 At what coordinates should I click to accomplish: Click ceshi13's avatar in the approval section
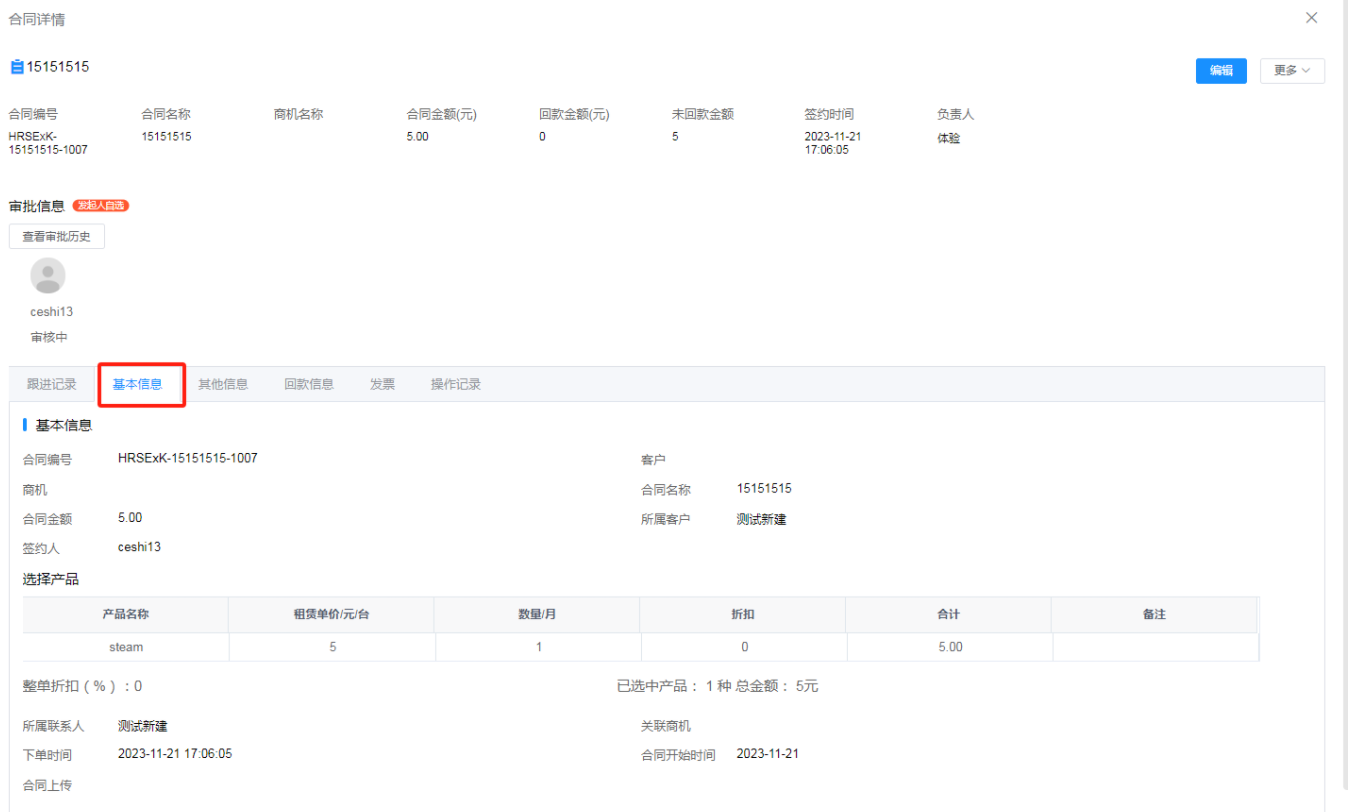click(48, 275)
